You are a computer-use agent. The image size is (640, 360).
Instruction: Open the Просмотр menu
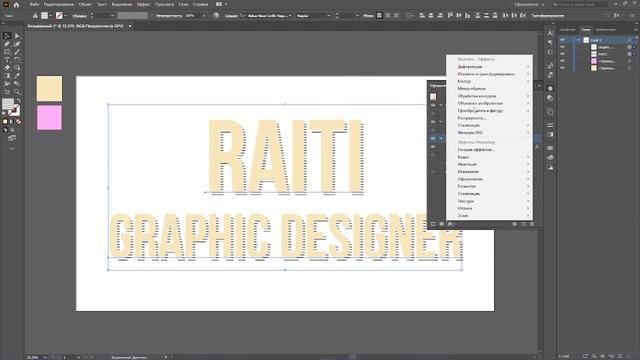pos(164,4)
